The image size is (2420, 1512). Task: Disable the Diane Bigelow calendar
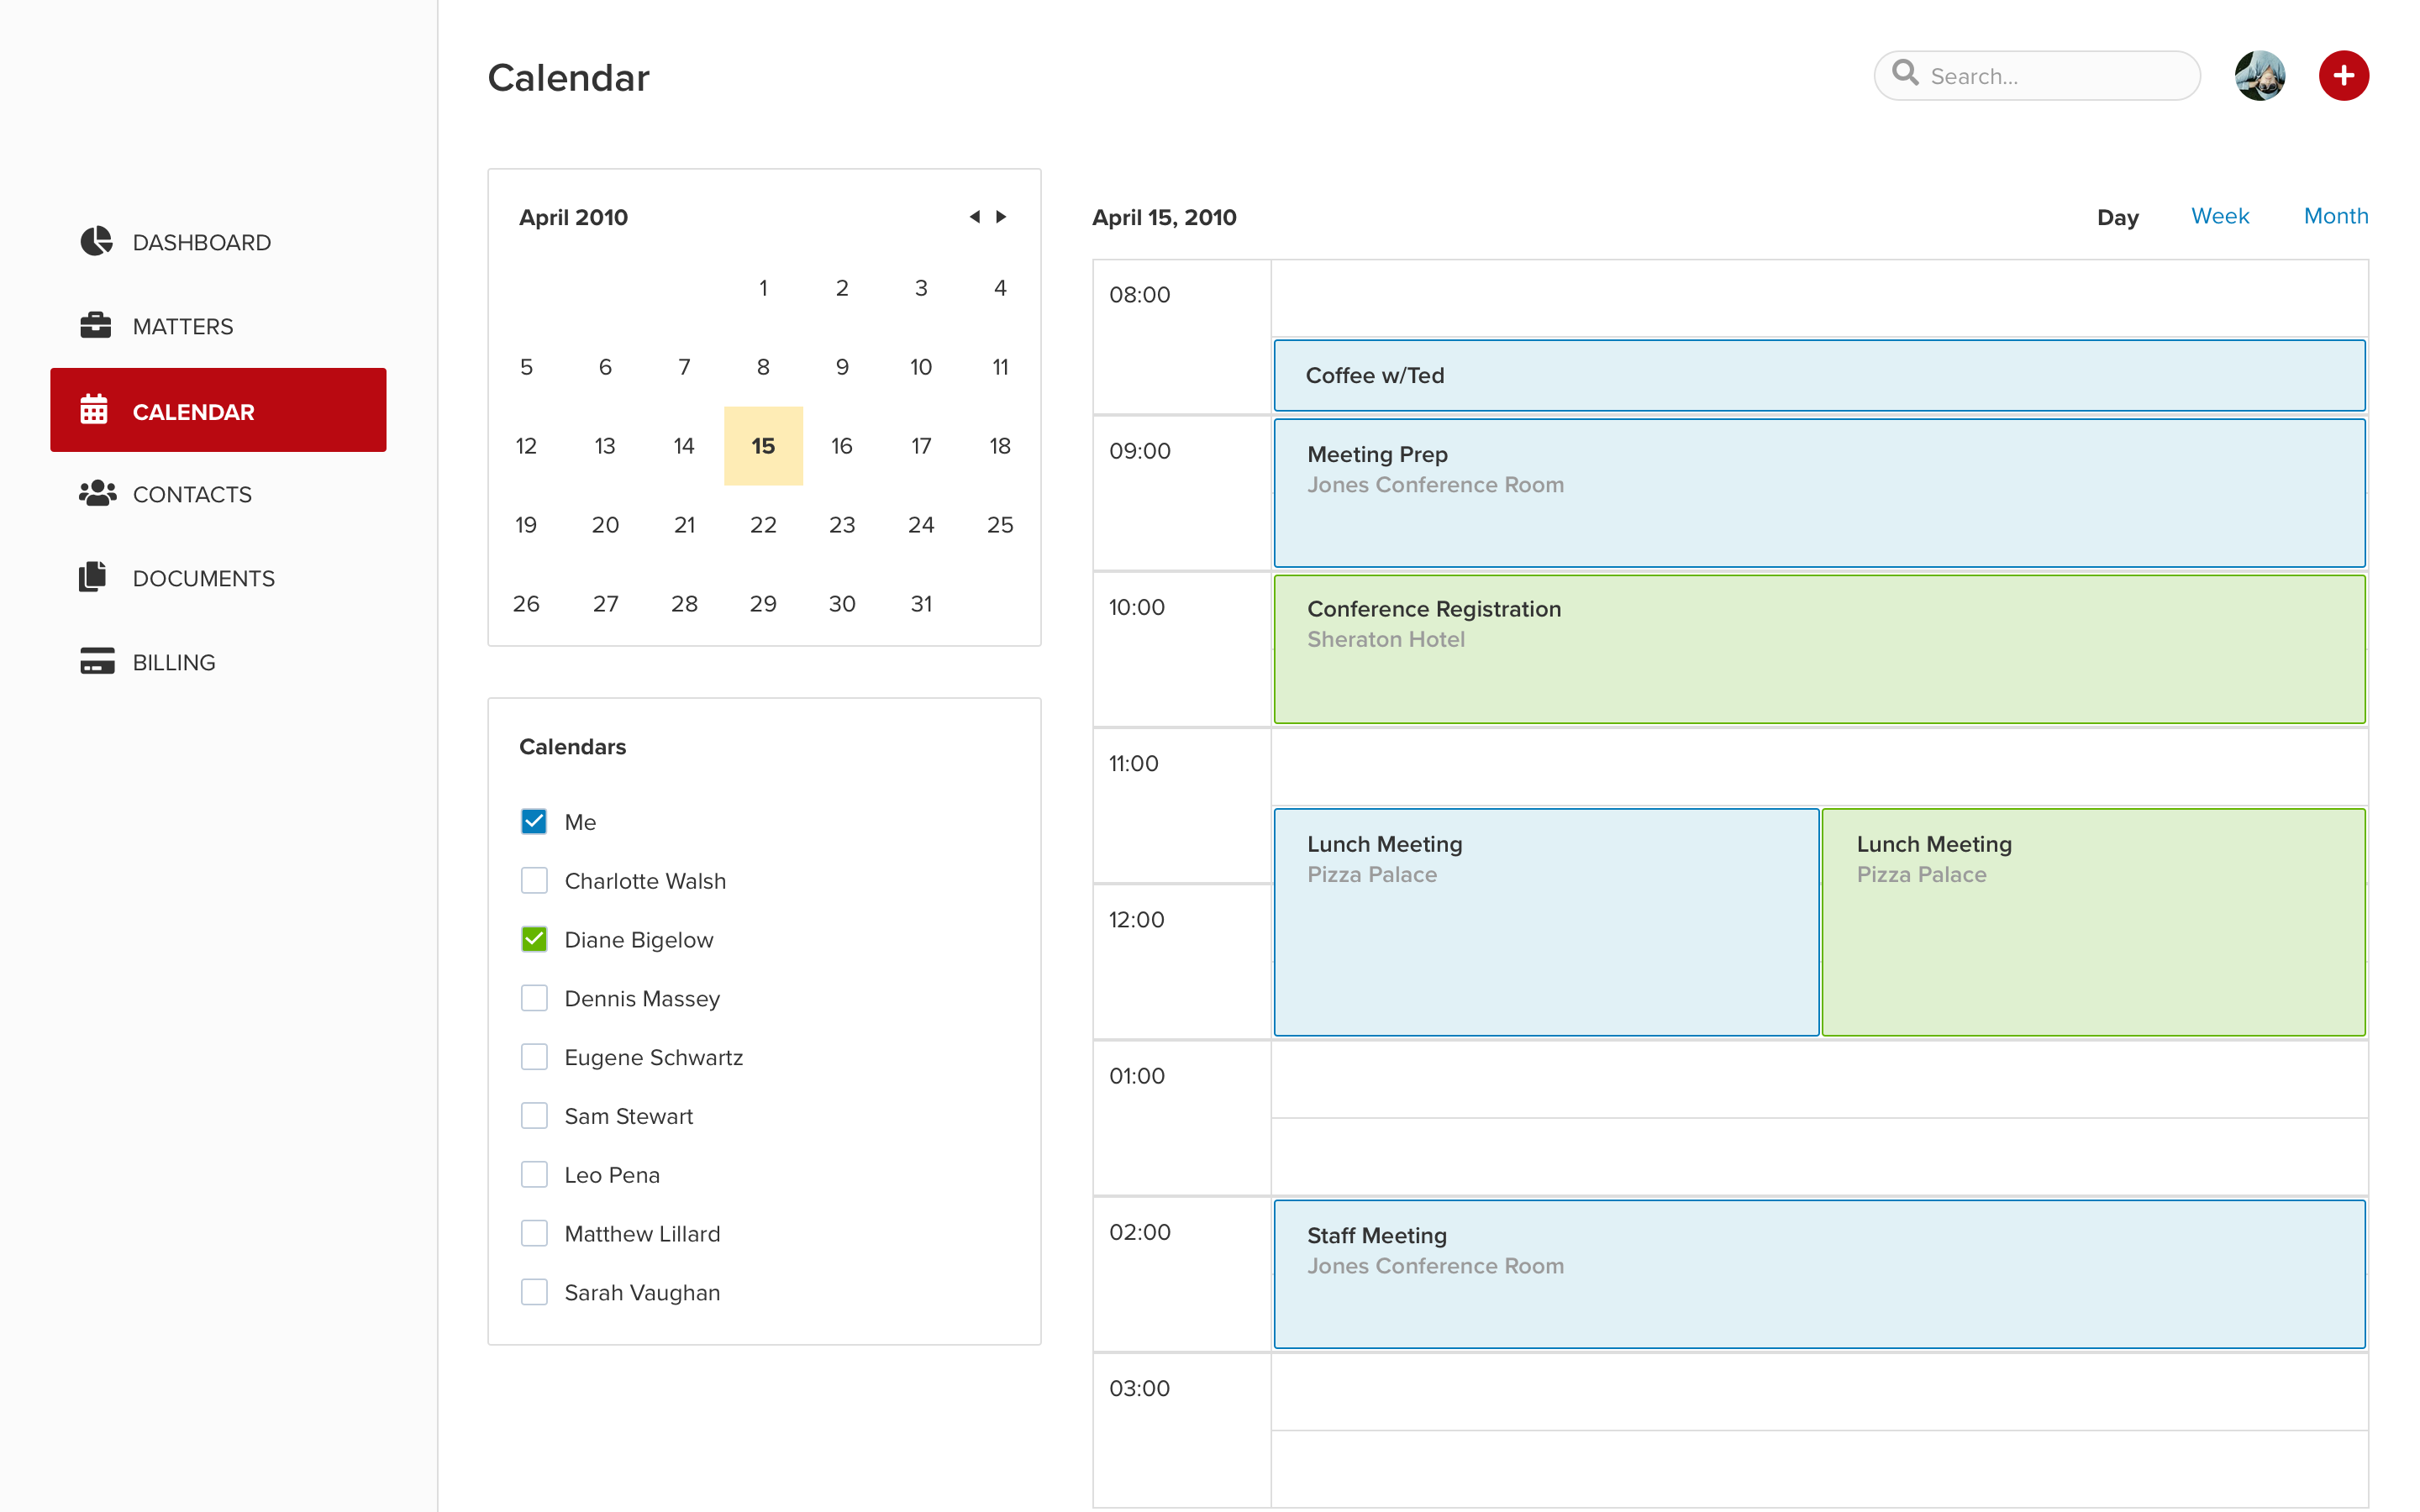pos(534,939)
